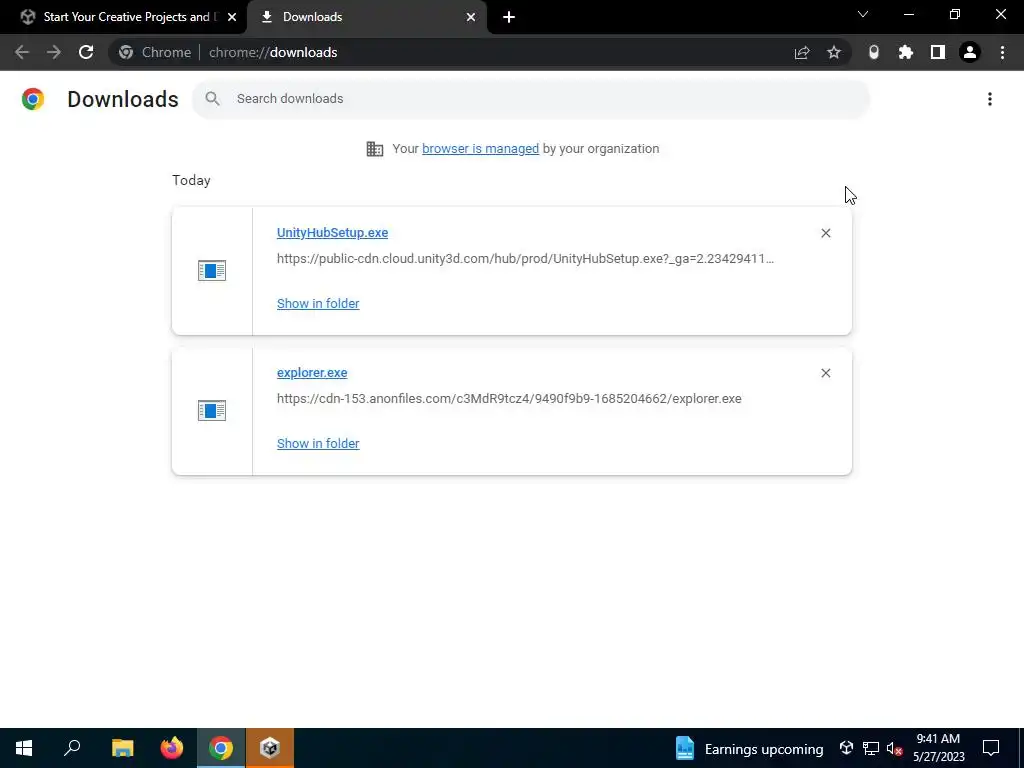Switch to the Start Your Creative Projects tab

[124, 17]
